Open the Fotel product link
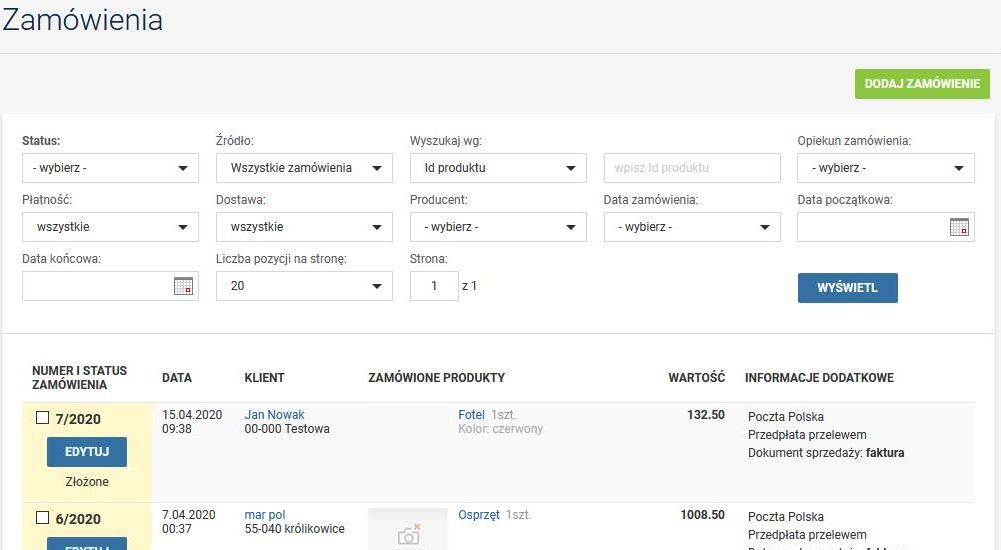This screenshot has width=1001, height=550. (471, 414)
